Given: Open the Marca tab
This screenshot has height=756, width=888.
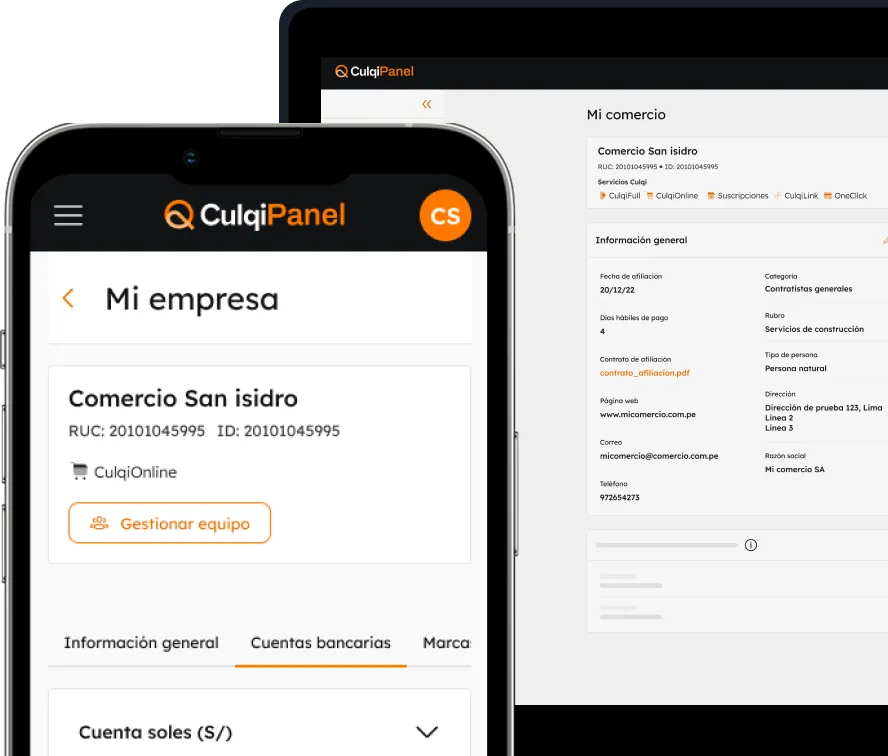Looking at the screenshot, I should (449, 643).
